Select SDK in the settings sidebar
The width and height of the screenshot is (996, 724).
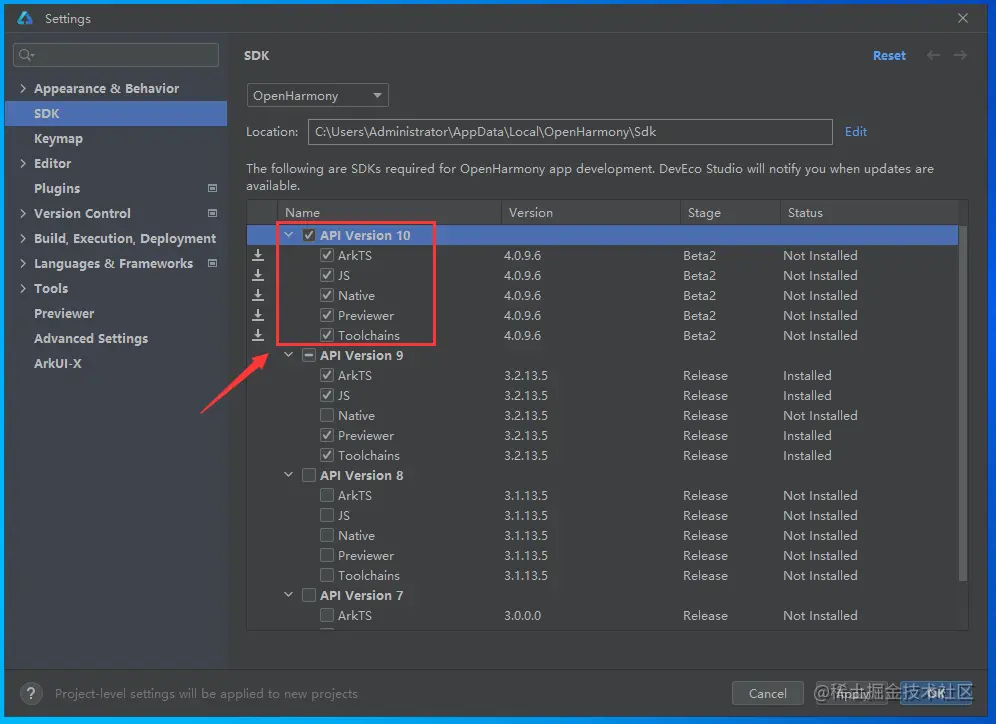click(116, 113)
